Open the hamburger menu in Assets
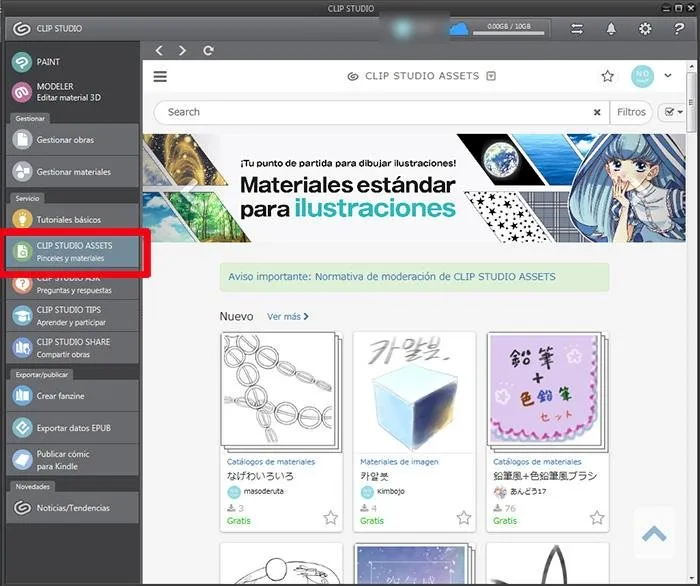This screenshot has width=700, height=586. click(160, 76)
